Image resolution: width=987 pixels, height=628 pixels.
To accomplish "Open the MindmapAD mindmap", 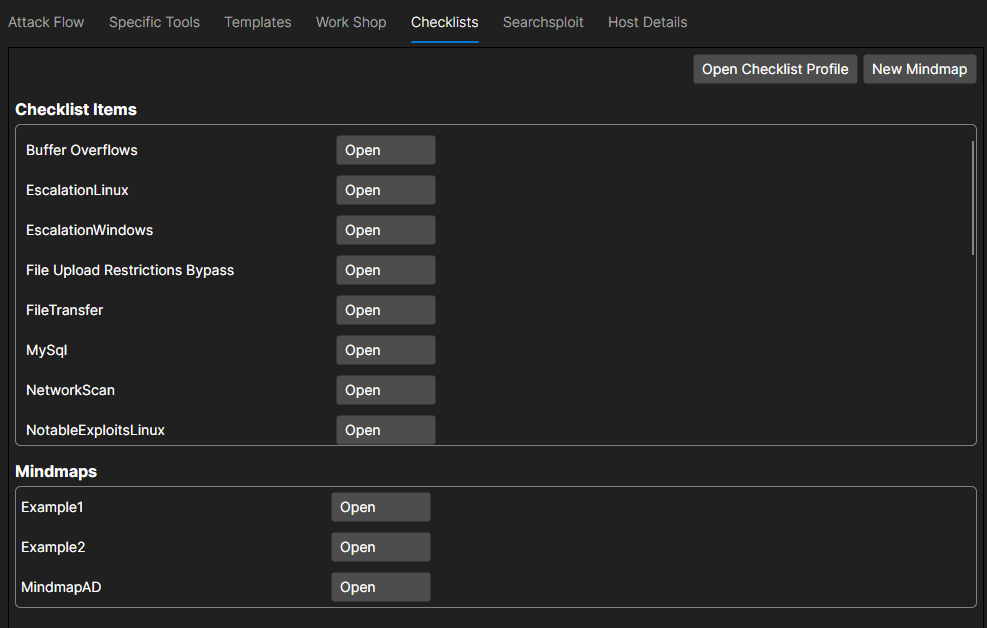I will [380, 587].
